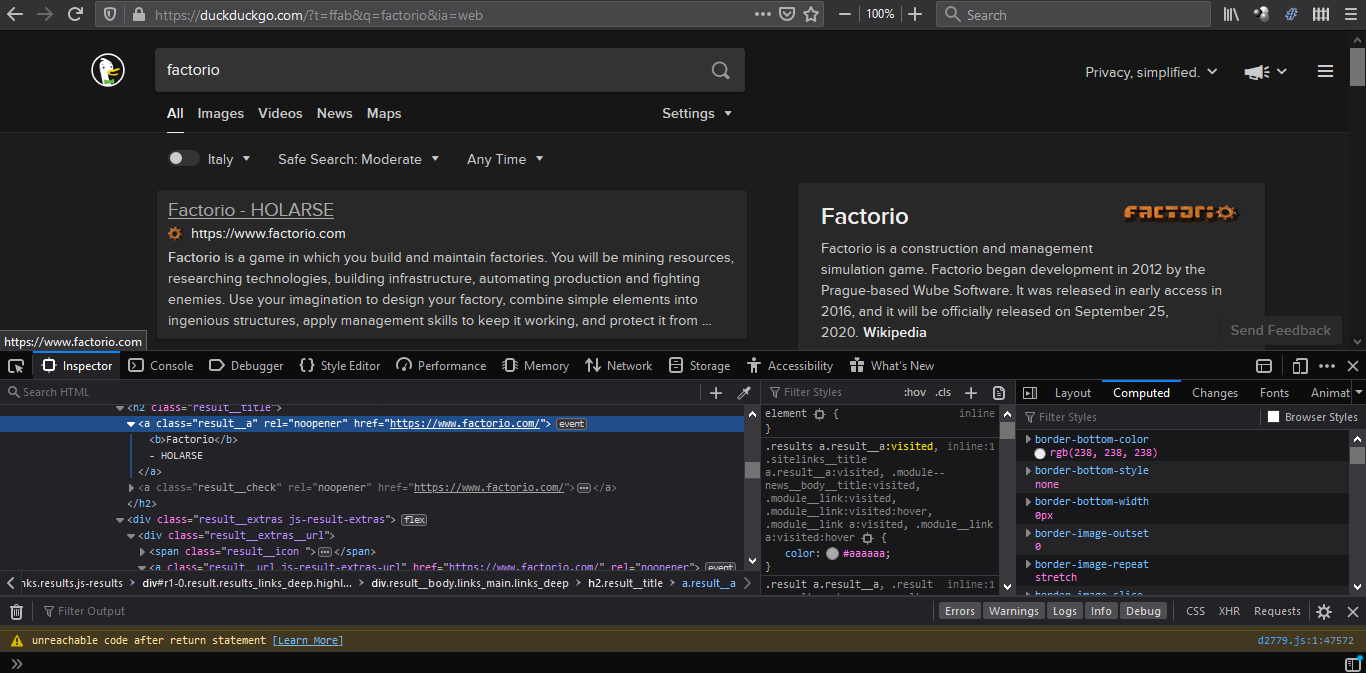Screen dimensions: 1366x673
Task: Click Add new node plus in Inspector
Action: [716, 393]
